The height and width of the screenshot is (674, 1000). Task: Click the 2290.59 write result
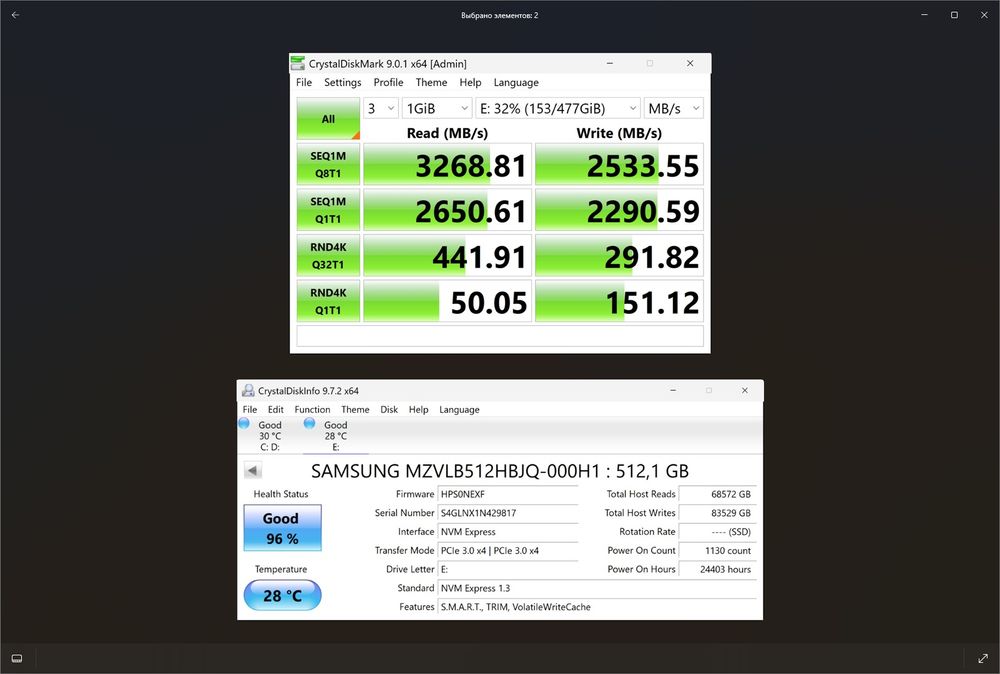pyautogui.click(x=619, y=210)
